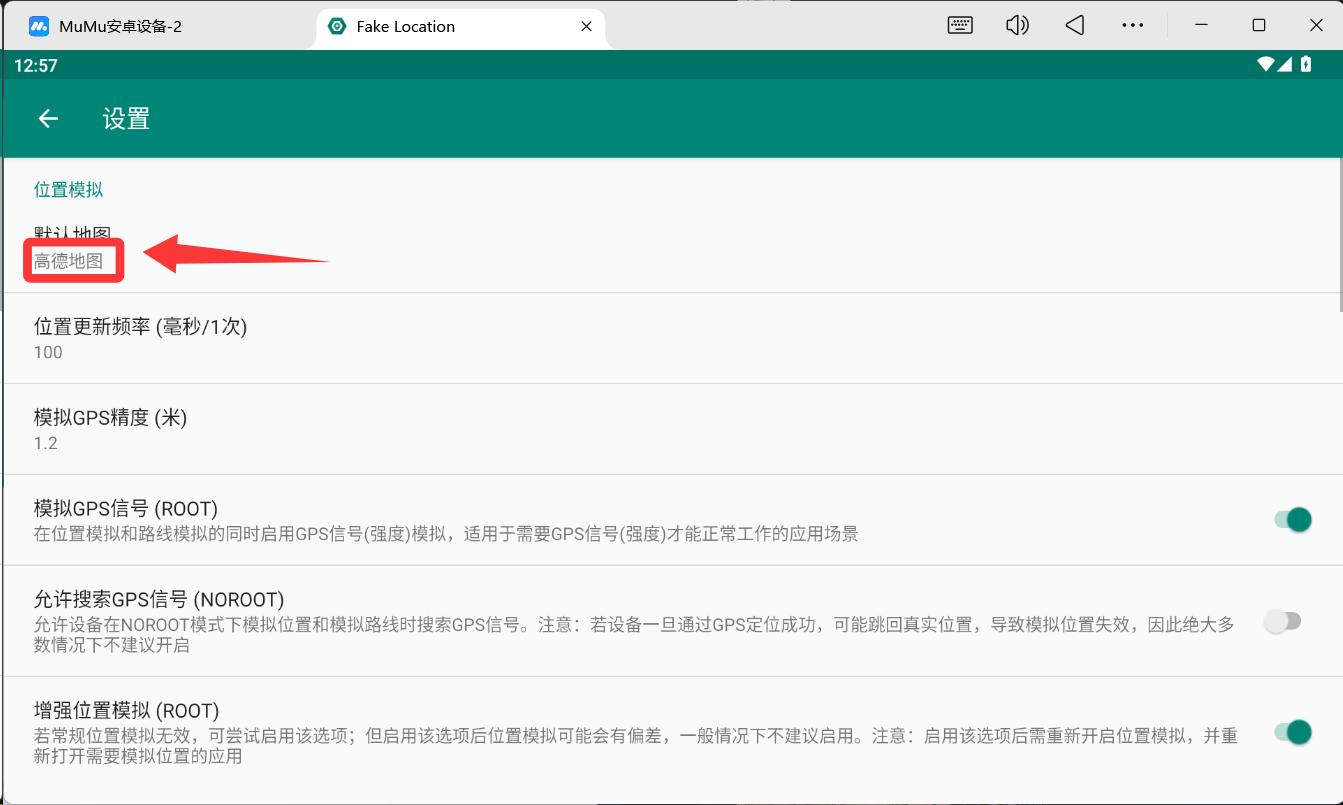Enable 允许搜索GPS信号 (NOROOT) switch
This screenshot has width=1343, height=805.
[x=1282, y=621]
